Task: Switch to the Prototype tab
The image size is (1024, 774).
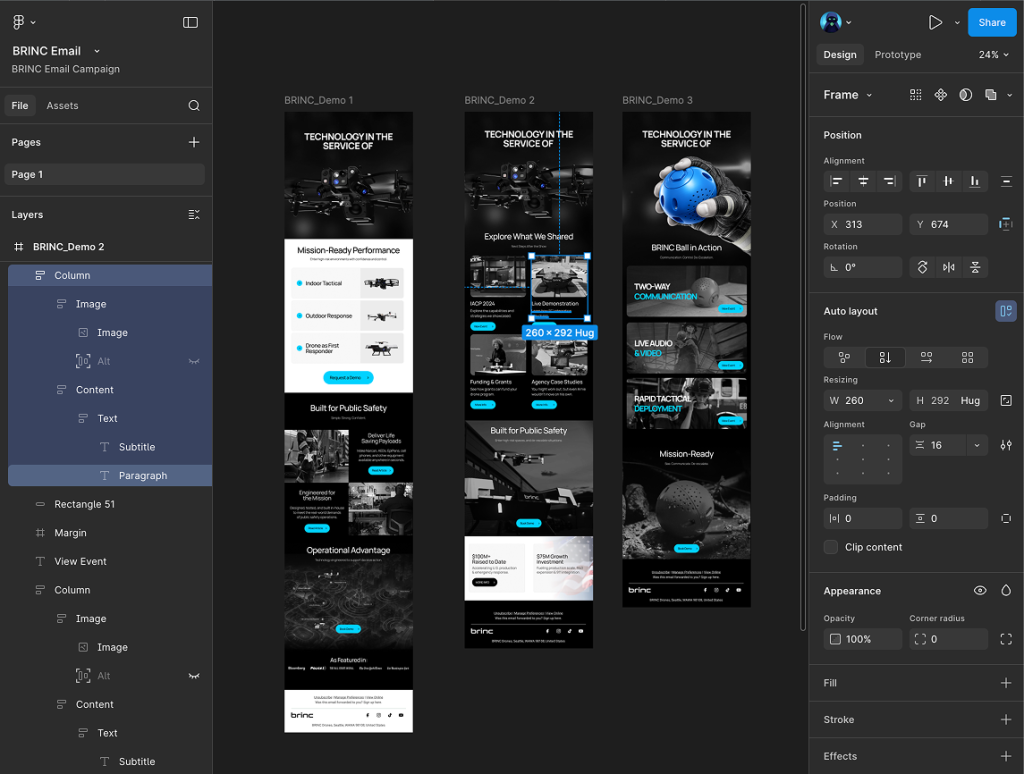Action: click(x=897, y=55)
